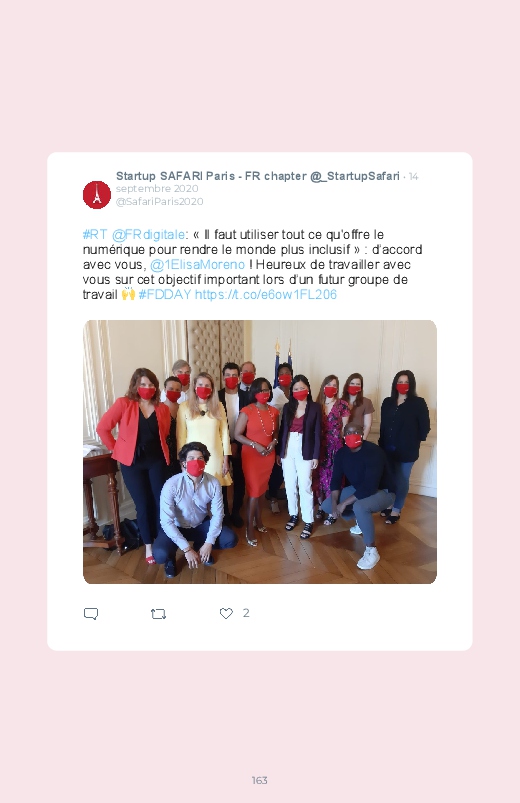Screen dimensions: 520x803
Task: Open the @FRdigitale mention link
Action: 148,235
